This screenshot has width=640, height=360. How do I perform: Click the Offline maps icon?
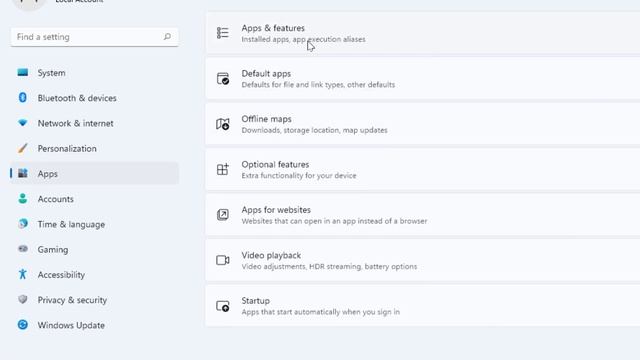[x=222, y=124]
